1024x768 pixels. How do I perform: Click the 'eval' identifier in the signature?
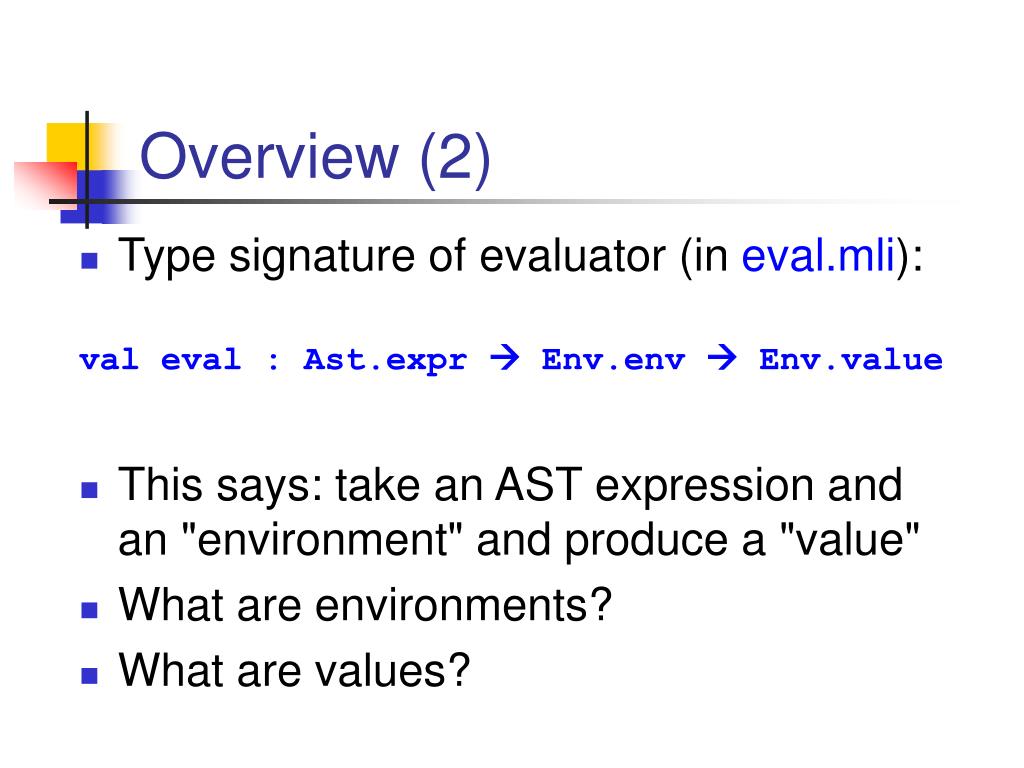[x=201, y=360]
